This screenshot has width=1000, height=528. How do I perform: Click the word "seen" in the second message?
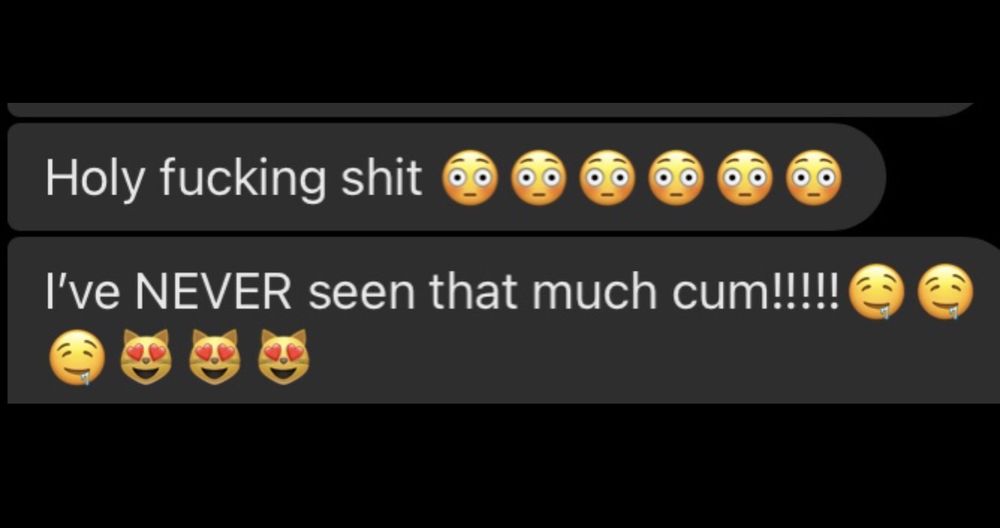tap(363, 293)
